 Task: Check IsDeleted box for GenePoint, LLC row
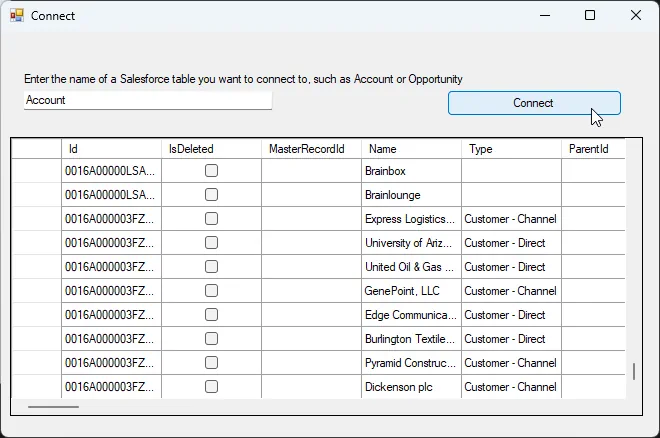[x=211, y=291]
